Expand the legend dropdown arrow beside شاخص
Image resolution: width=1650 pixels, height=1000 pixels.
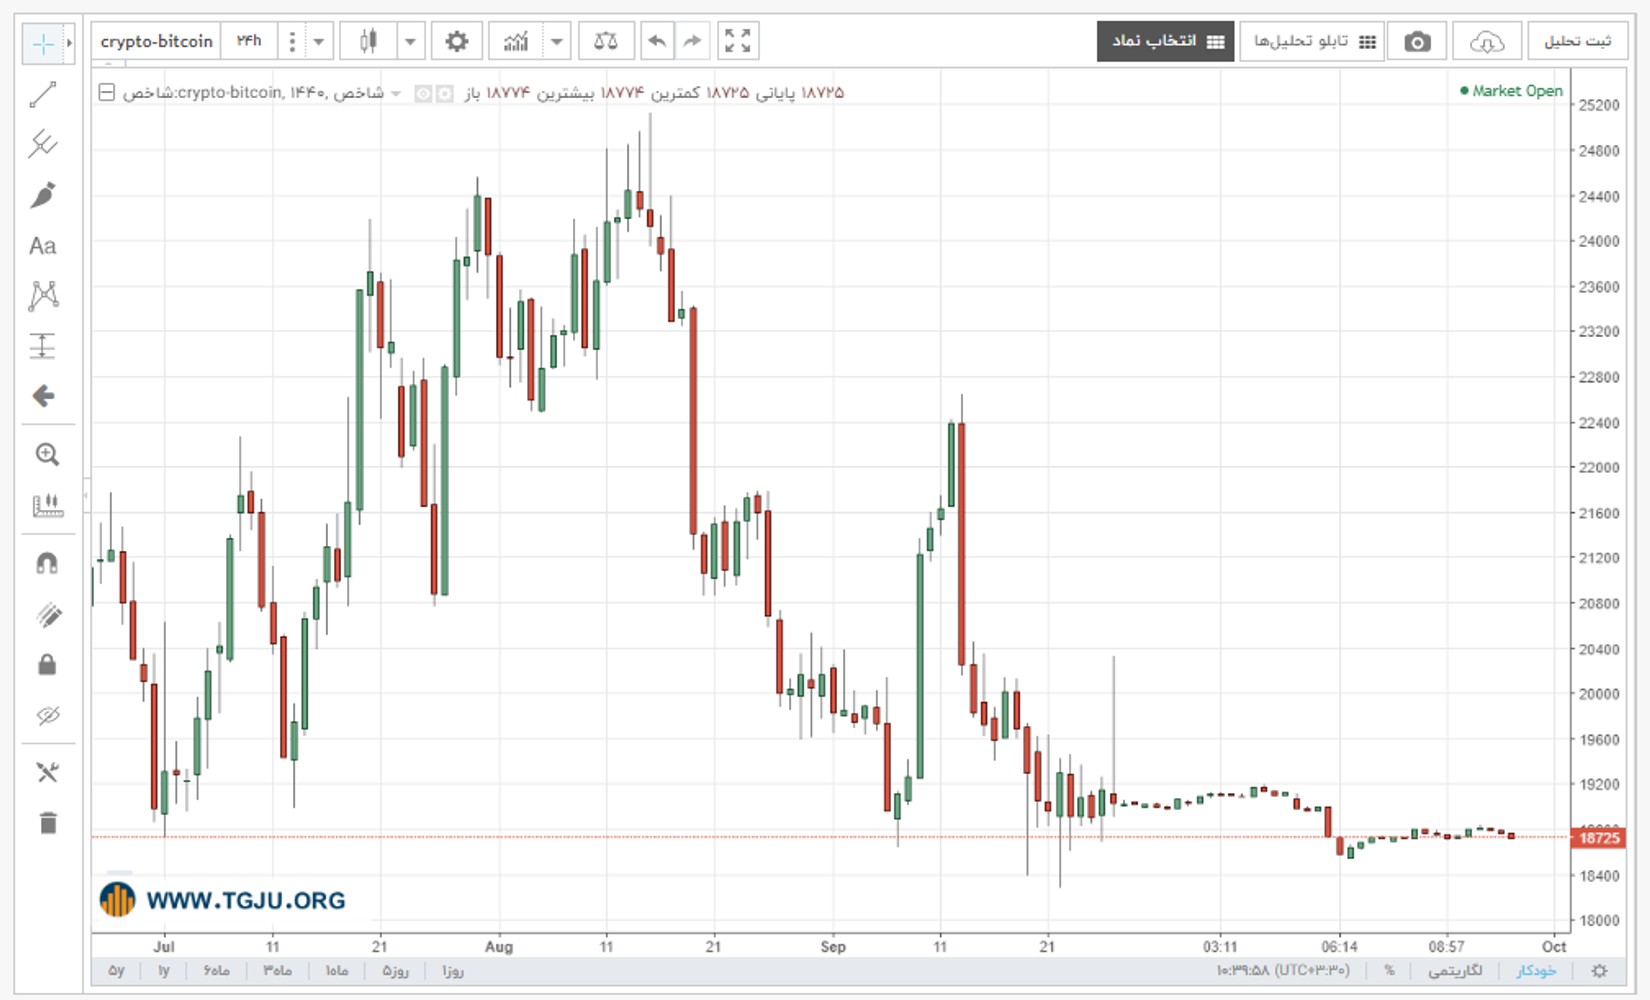pyautogui.click(x=396, y=94)
